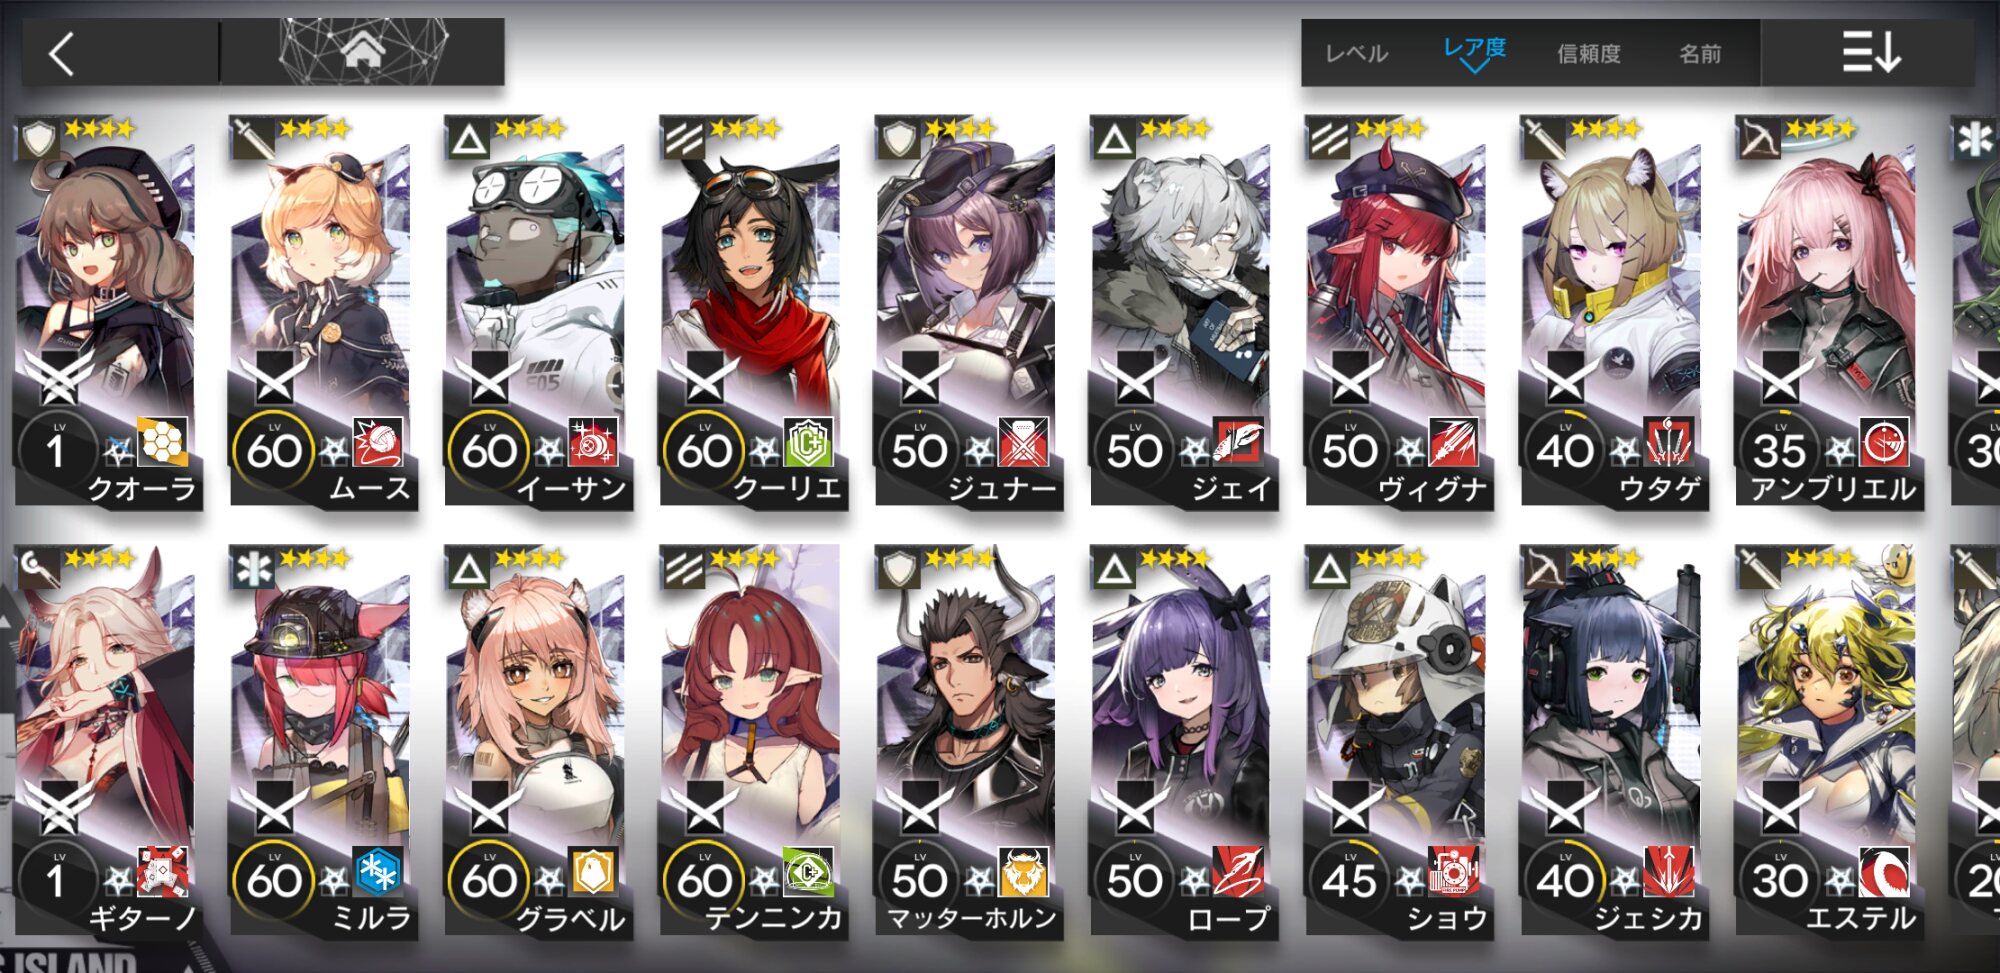The width and height of the screenshot is (2000, 973).
Task: Open ヴィグナ operator details
Action: click(1397, 313)
